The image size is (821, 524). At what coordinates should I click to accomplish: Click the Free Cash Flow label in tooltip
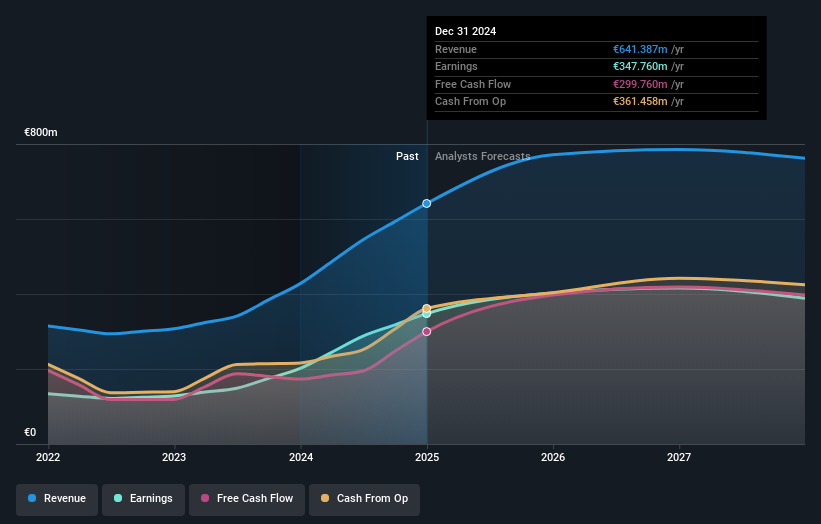pos(473,84)
